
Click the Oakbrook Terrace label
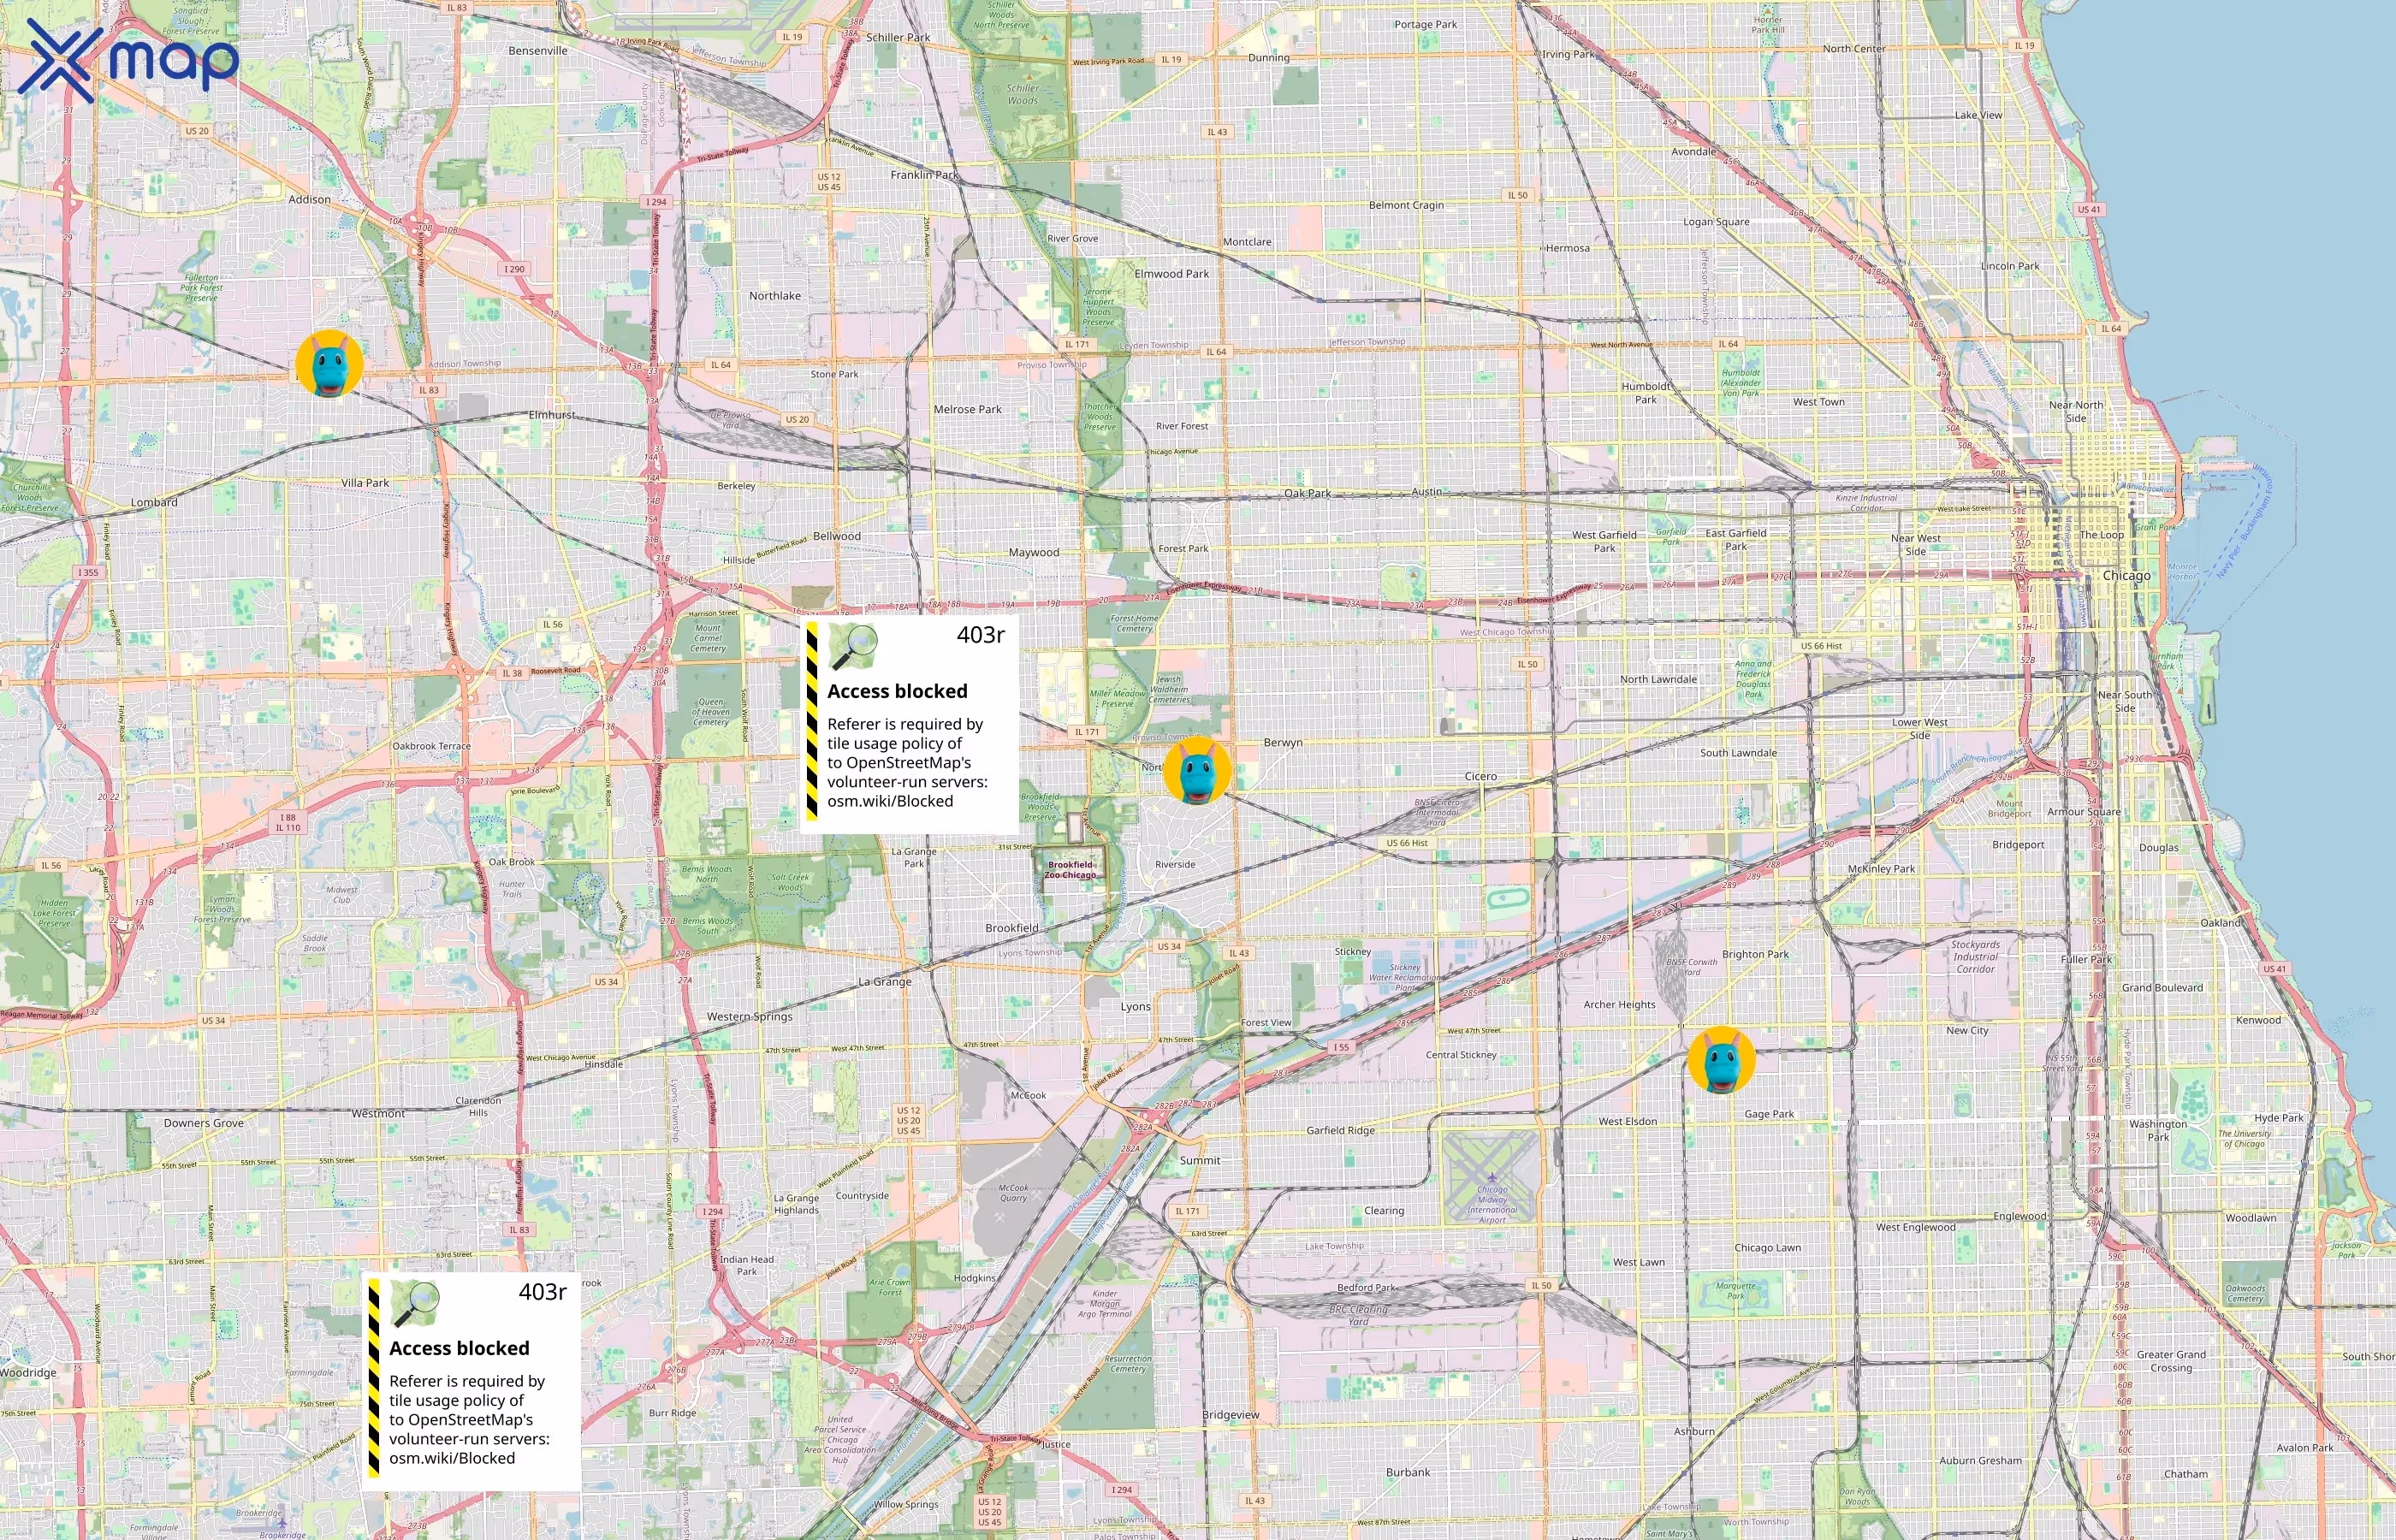[431, 746]
